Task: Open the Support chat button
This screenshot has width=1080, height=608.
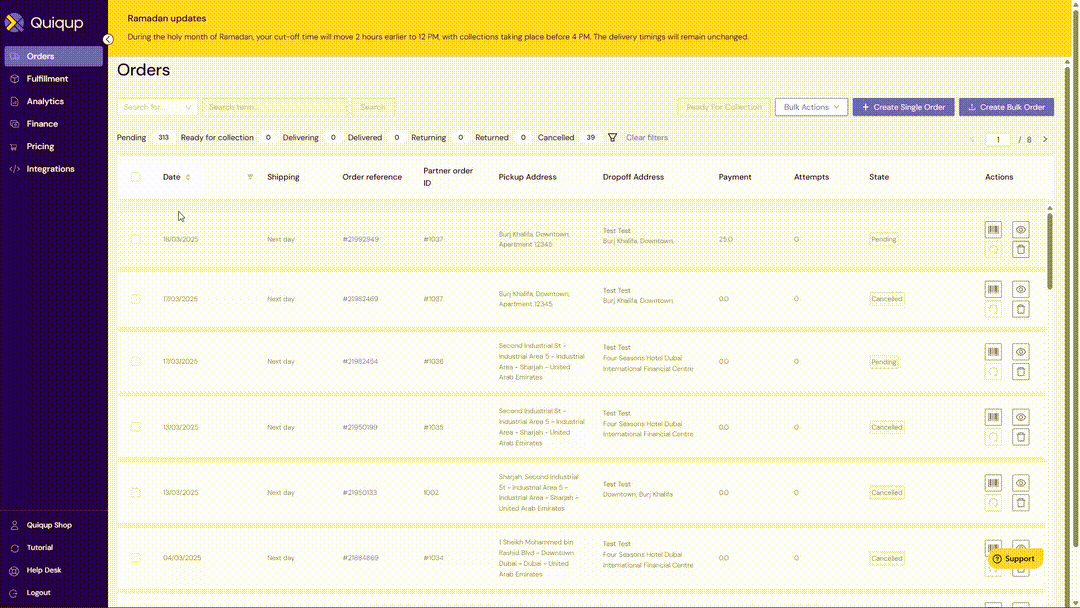Action: pos(1015,558)
